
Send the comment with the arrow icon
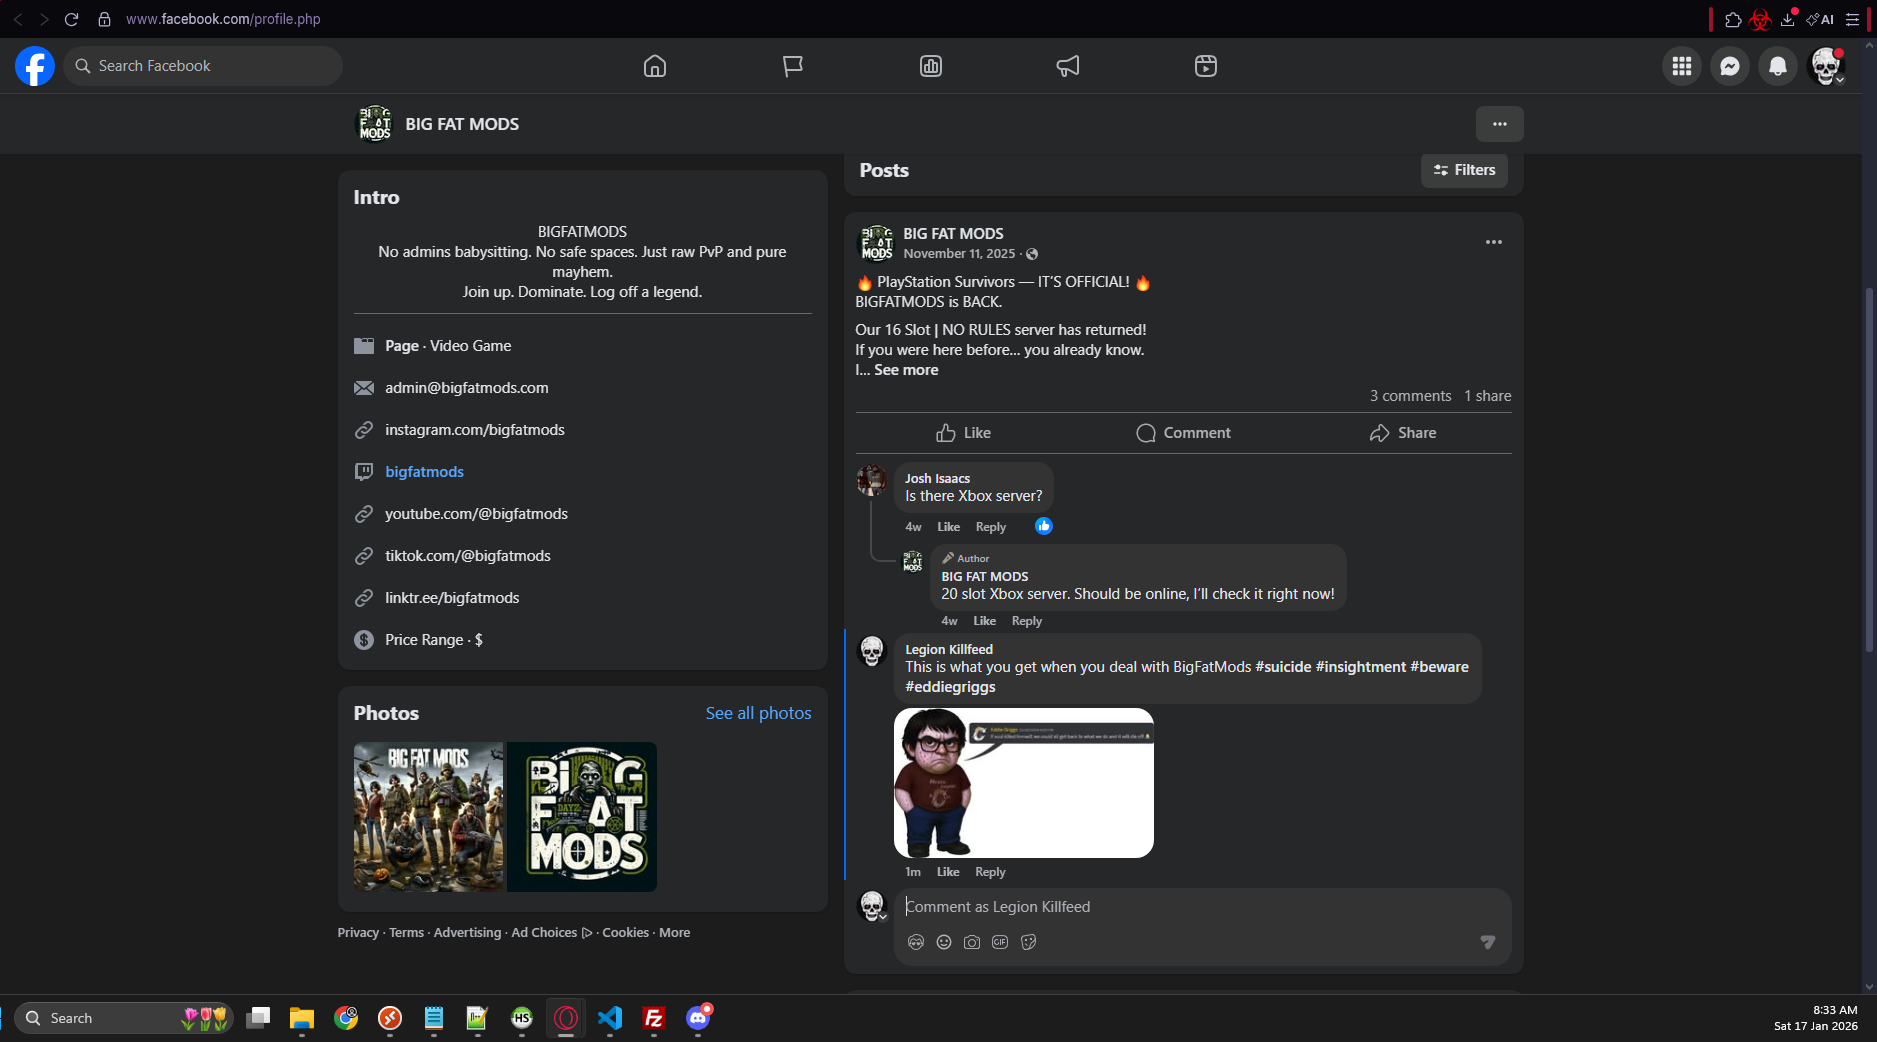(x=1488, y=942)
